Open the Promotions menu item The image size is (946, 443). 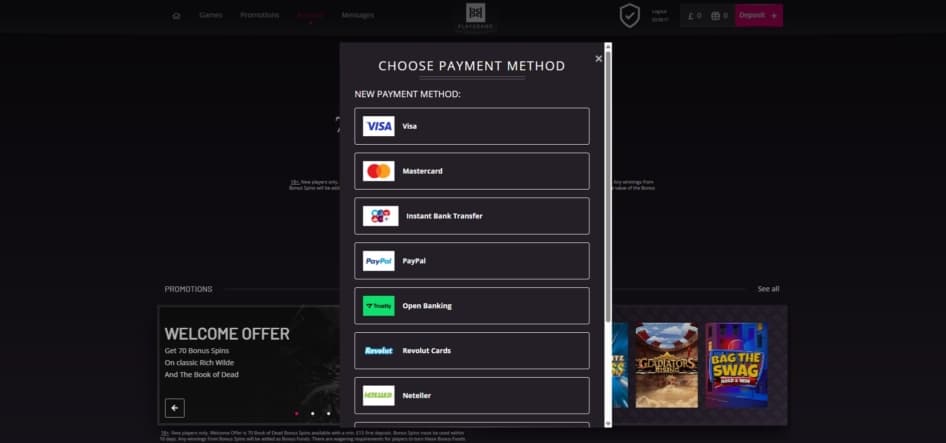point(259,15)
